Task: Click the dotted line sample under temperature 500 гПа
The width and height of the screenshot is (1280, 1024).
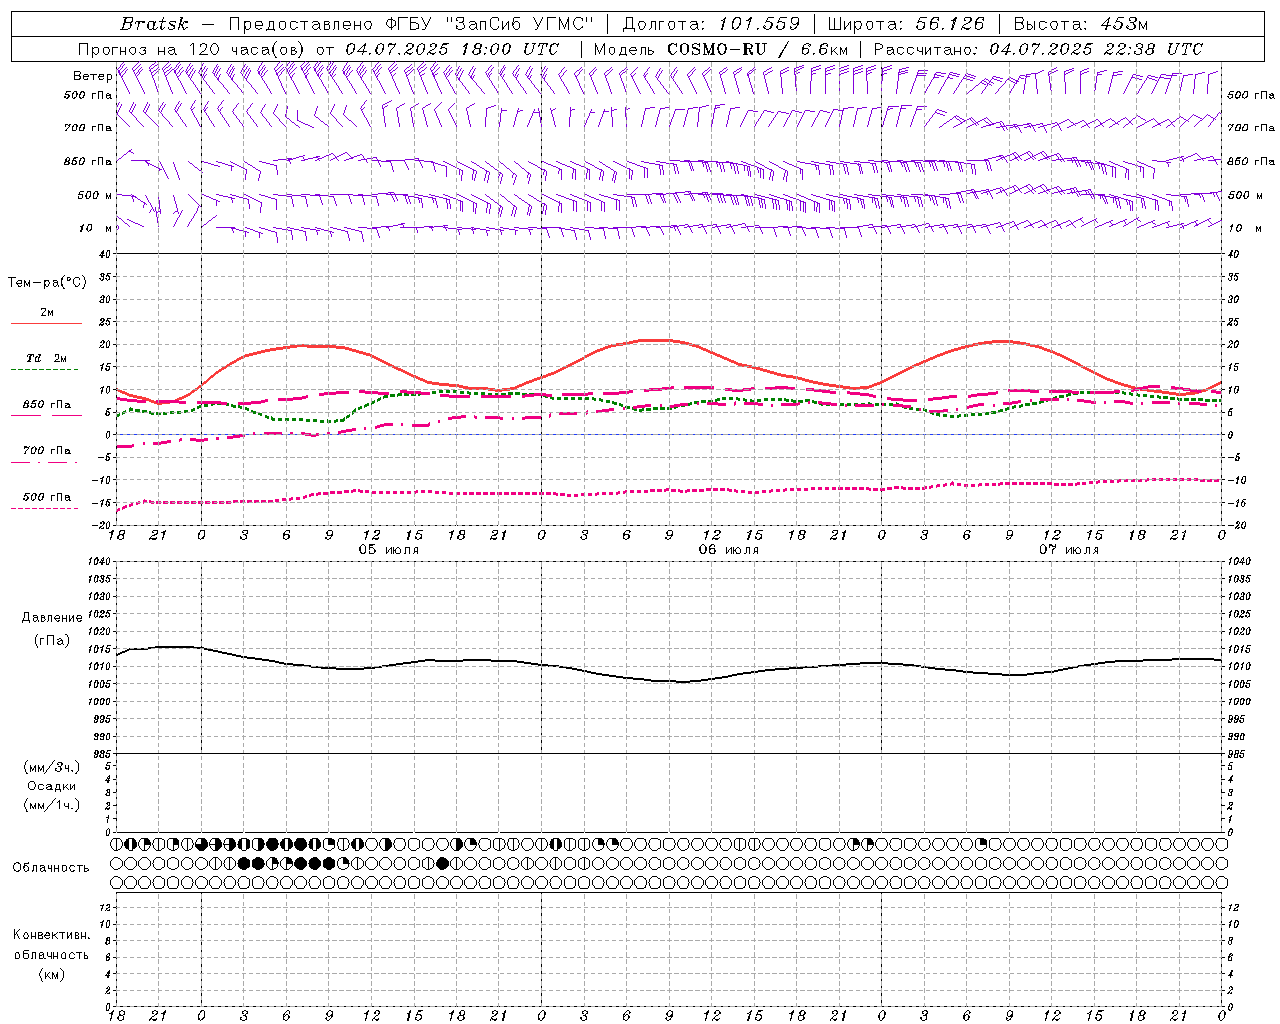Action: [44, 508]
